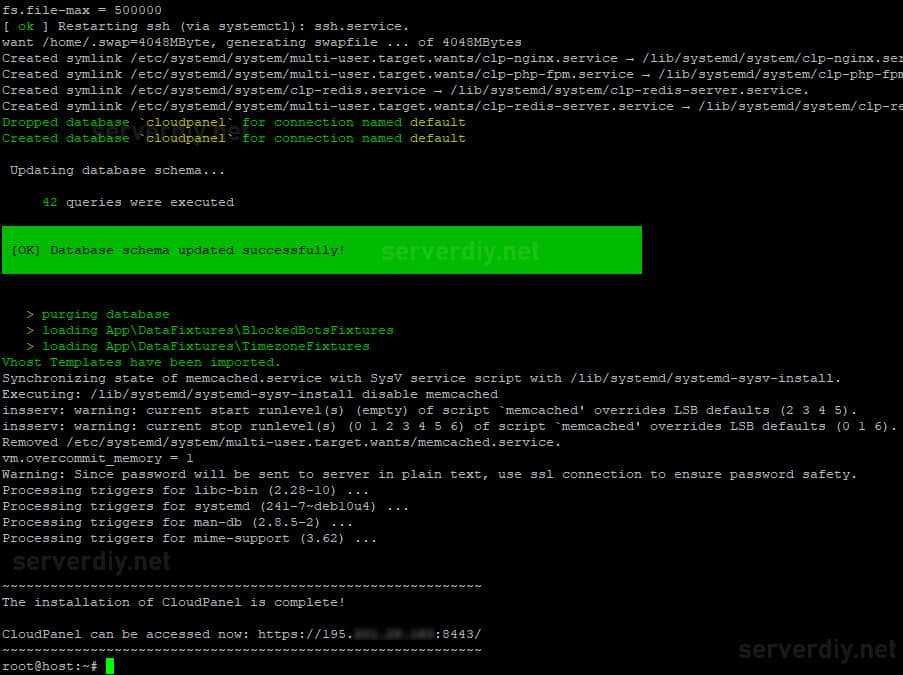This screenshot has width=903, height=675.
Task: Click the 'Created database cloudpanel' line
Action: [x=234, y=138]
